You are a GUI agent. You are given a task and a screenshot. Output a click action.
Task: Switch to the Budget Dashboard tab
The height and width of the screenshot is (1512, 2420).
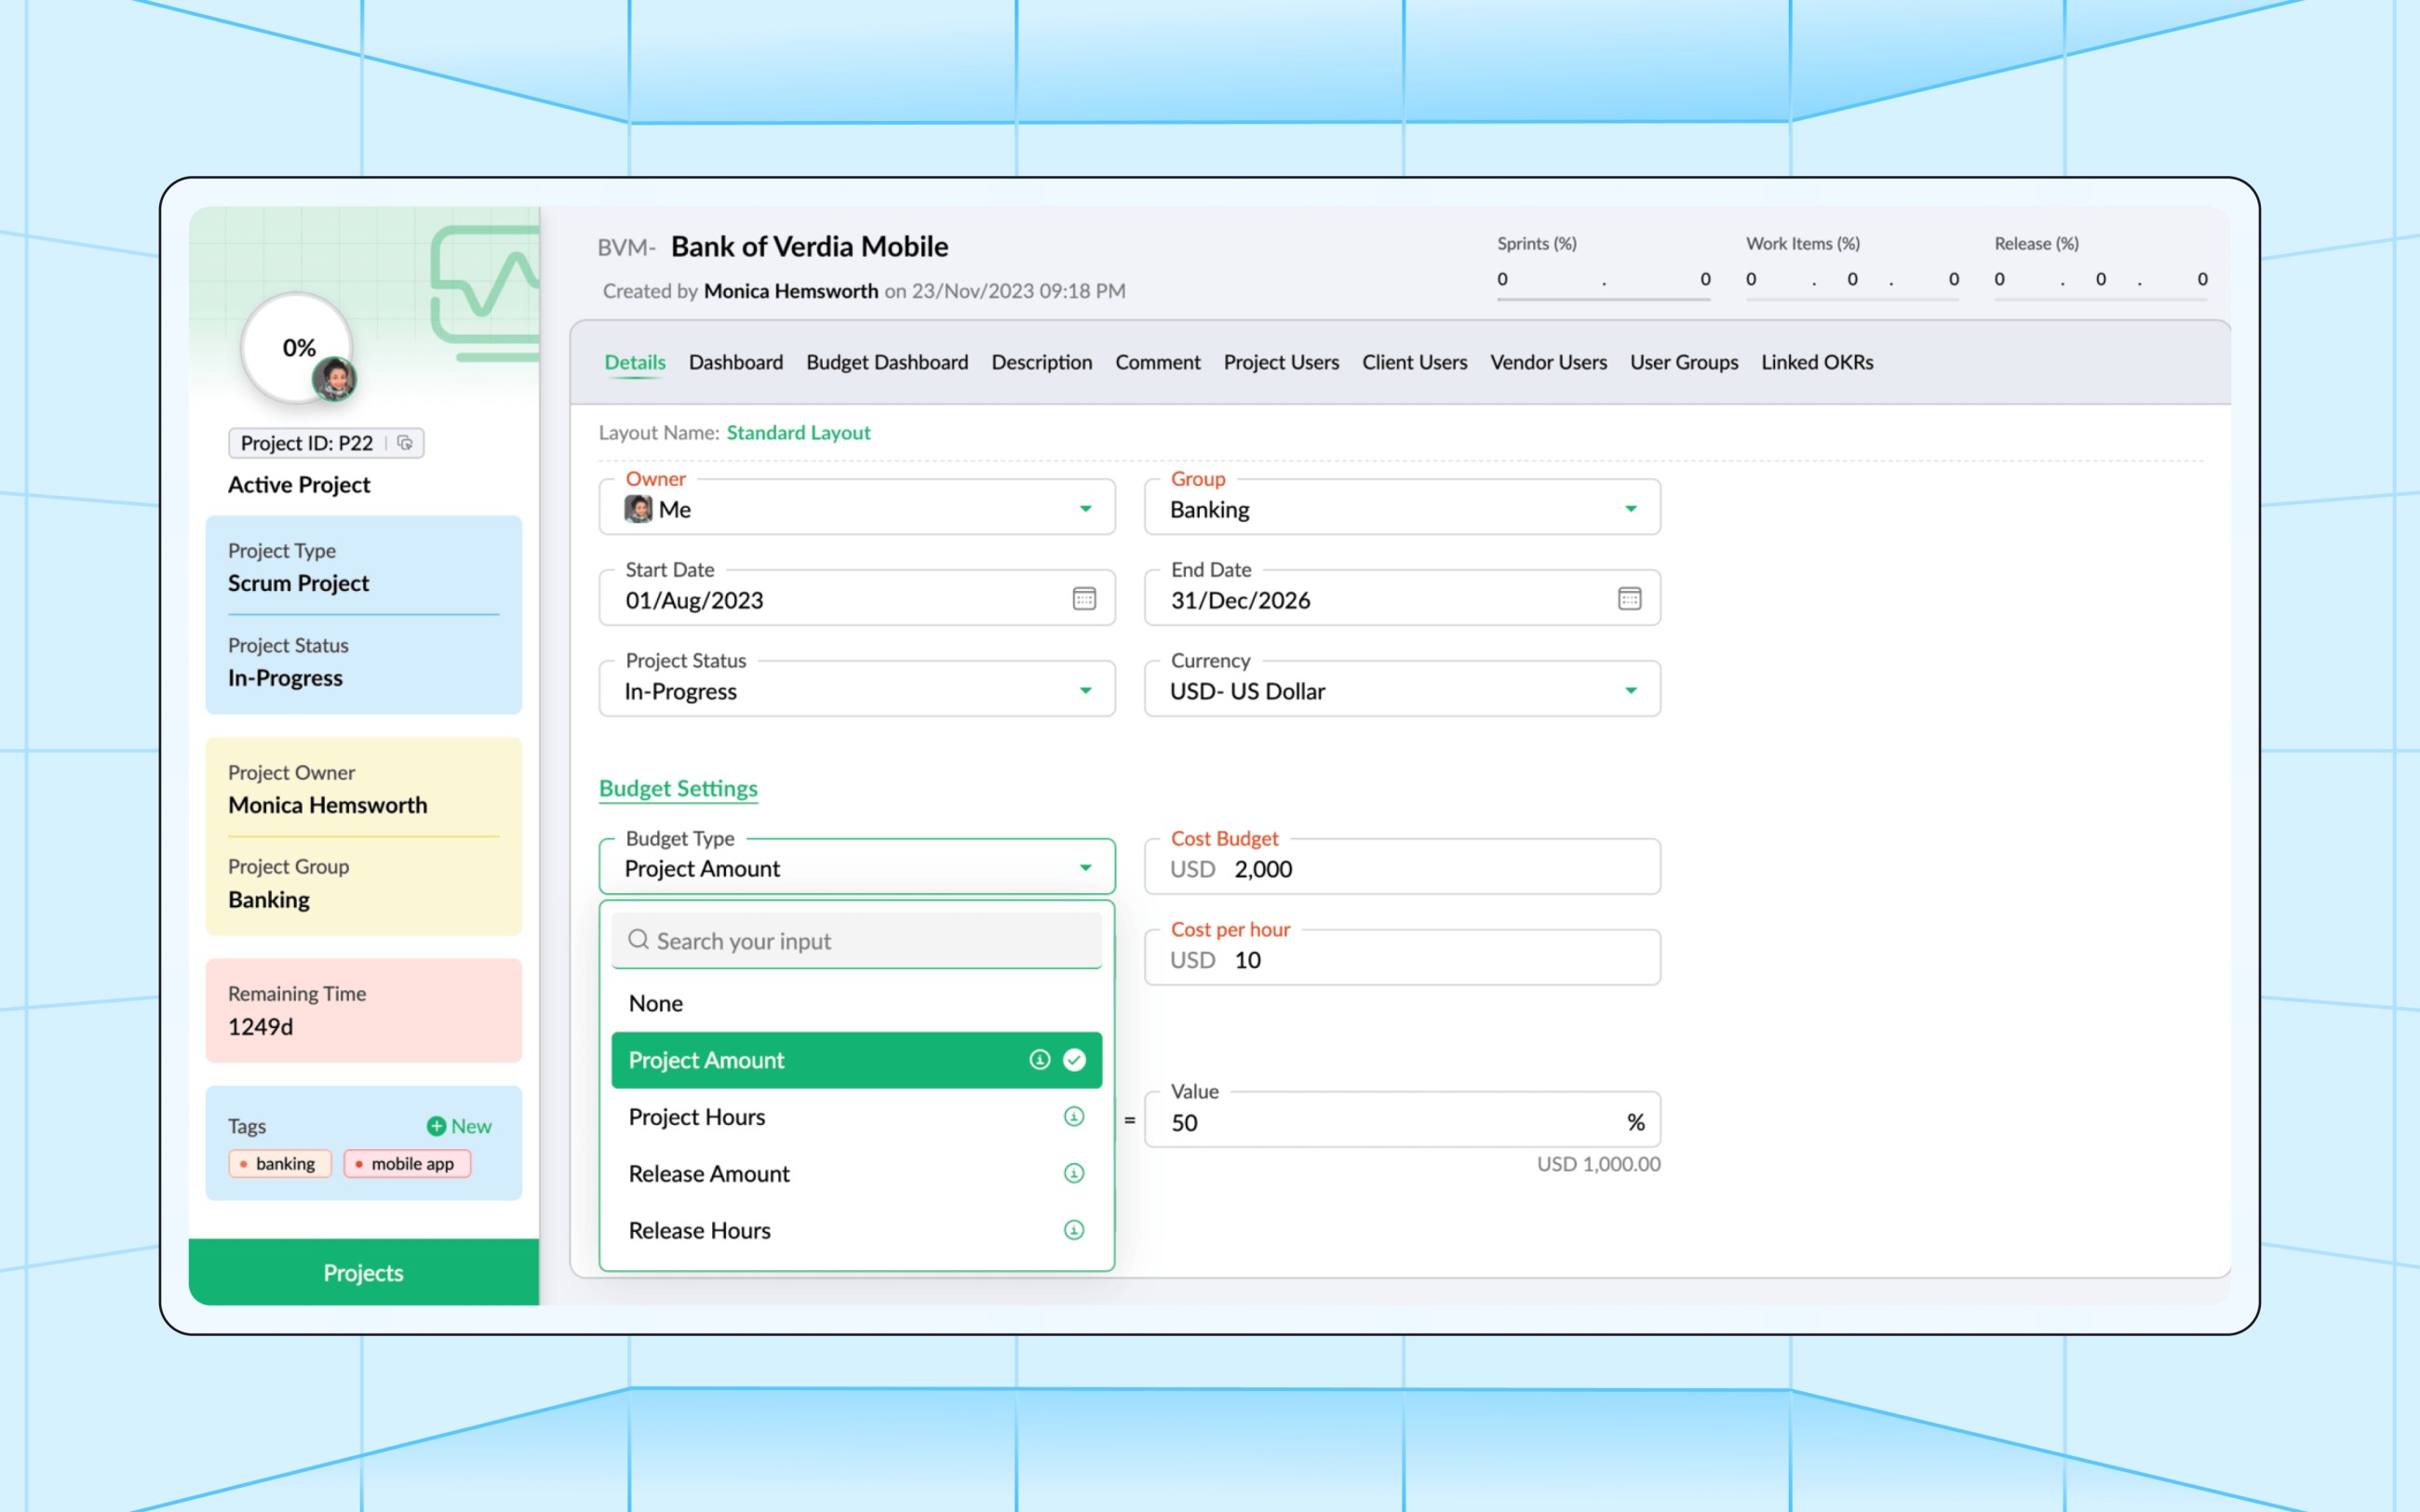886,362
